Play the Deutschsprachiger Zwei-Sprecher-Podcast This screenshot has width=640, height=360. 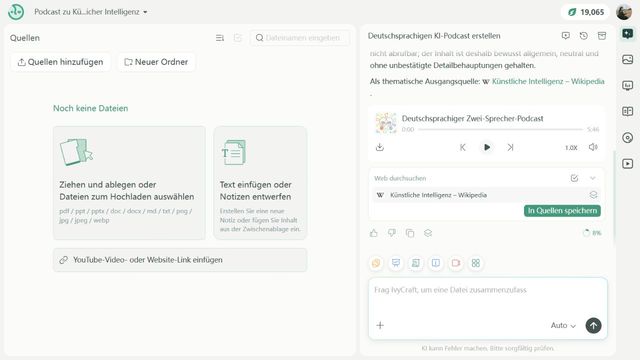[x=487, y=147]
